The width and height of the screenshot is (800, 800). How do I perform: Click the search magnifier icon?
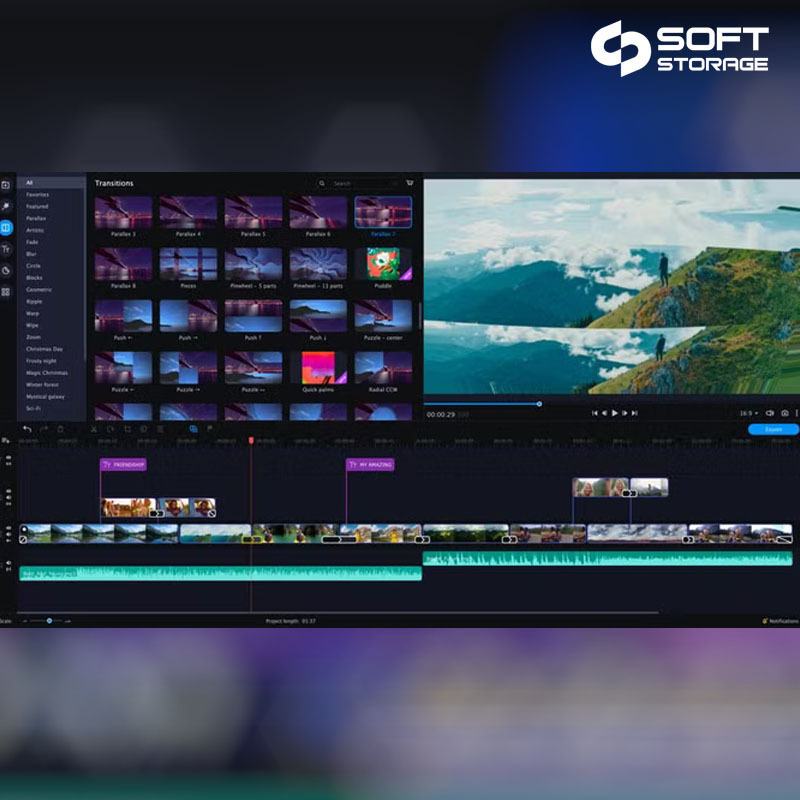tap(322, 183)
